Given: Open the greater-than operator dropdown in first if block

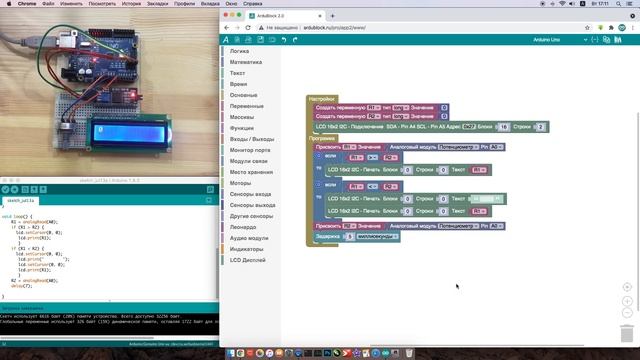Looking at the screenshot, I should (372, 158).
